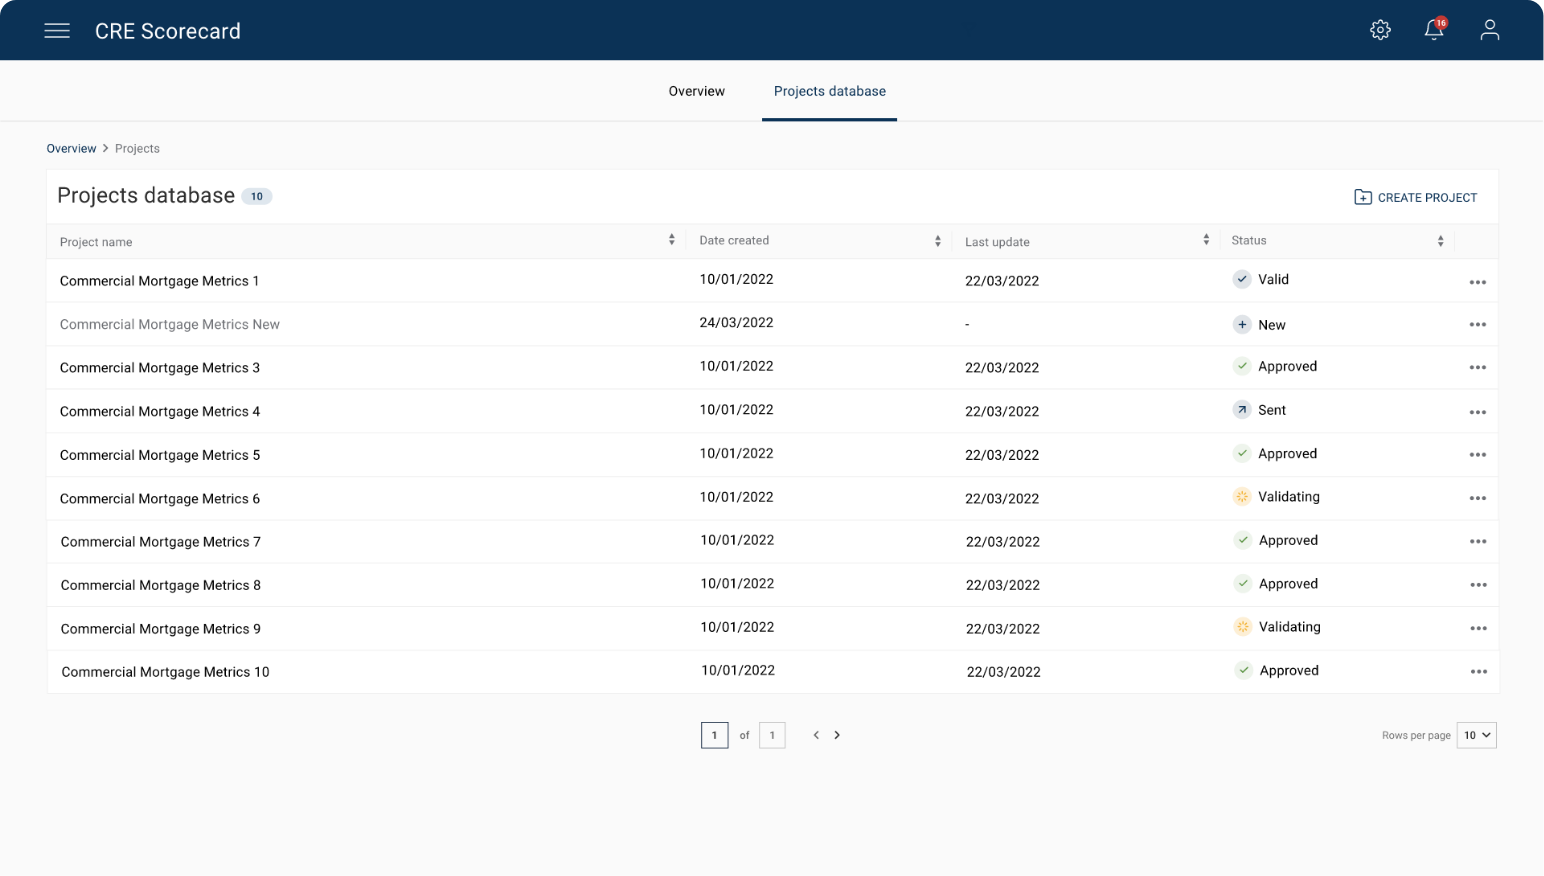1544x876 pixels.
Task: Open settings via the gear icon
Action: pos(1380,30)
